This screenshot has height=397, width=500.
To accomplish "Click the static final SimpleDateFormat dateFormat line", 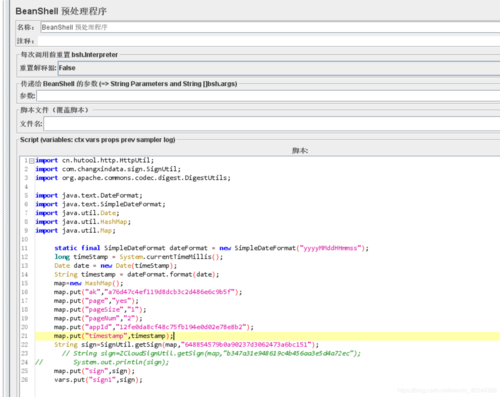I will (211, 248).
